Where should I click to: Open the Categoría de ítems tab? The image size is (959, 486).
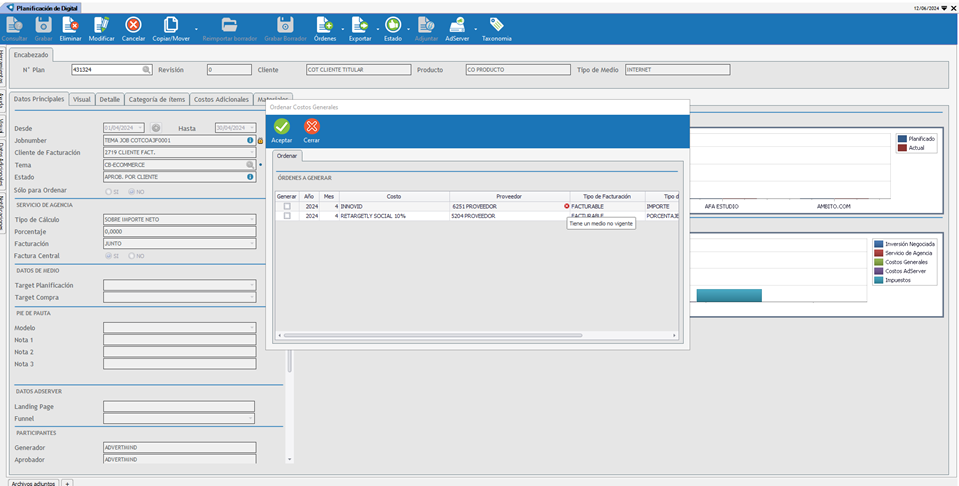pyautogui.click(x=157, y=100)
